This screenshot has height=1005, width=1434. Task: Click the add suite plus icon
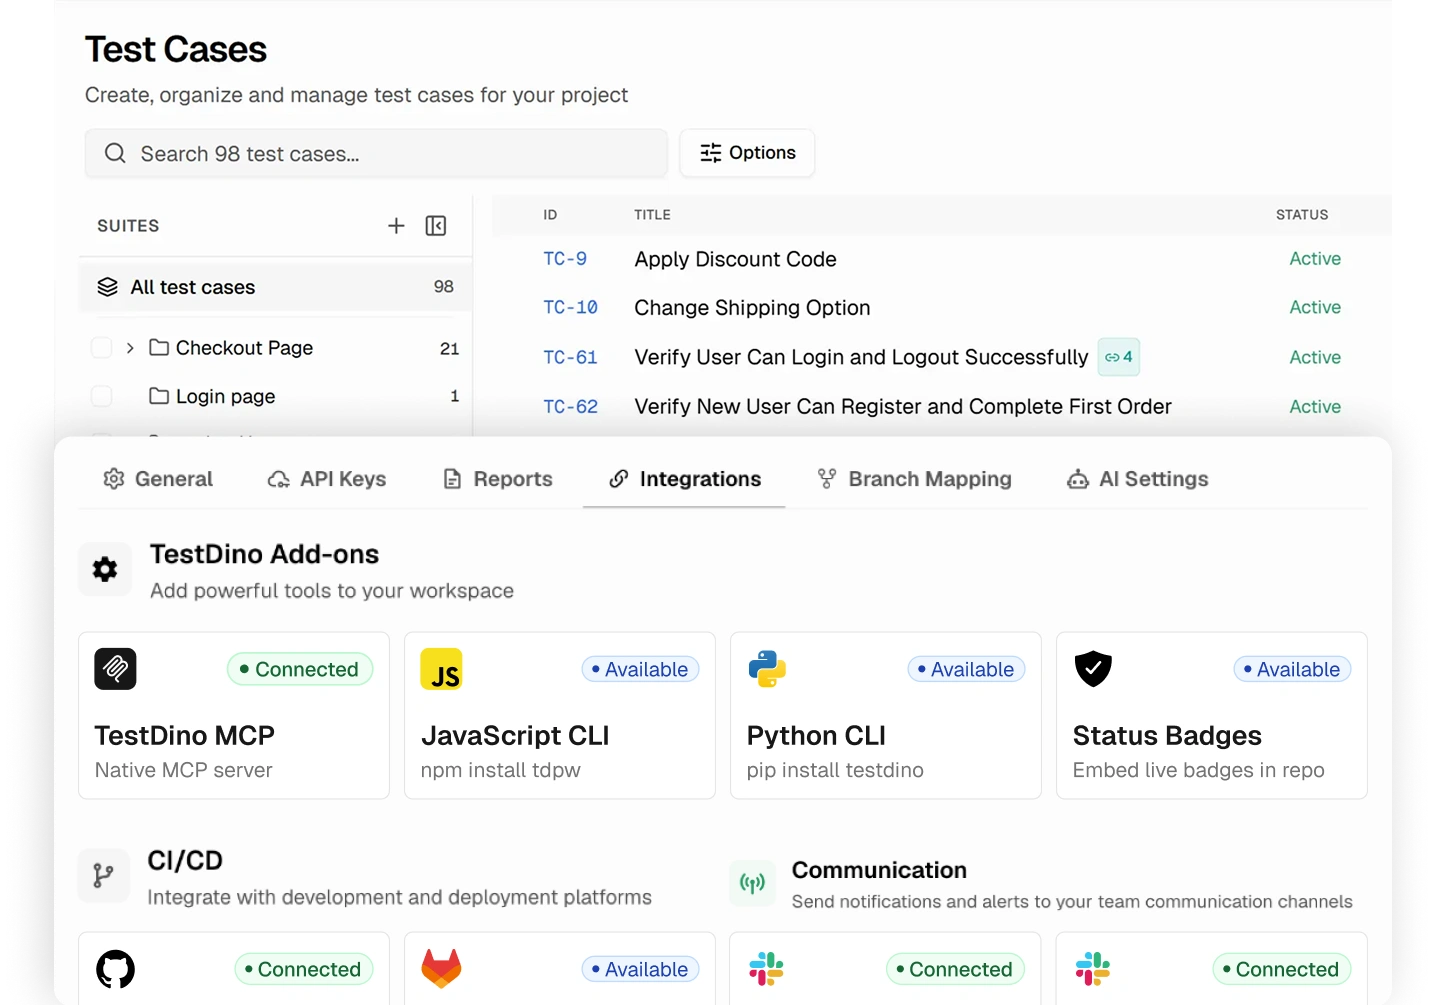396,226
